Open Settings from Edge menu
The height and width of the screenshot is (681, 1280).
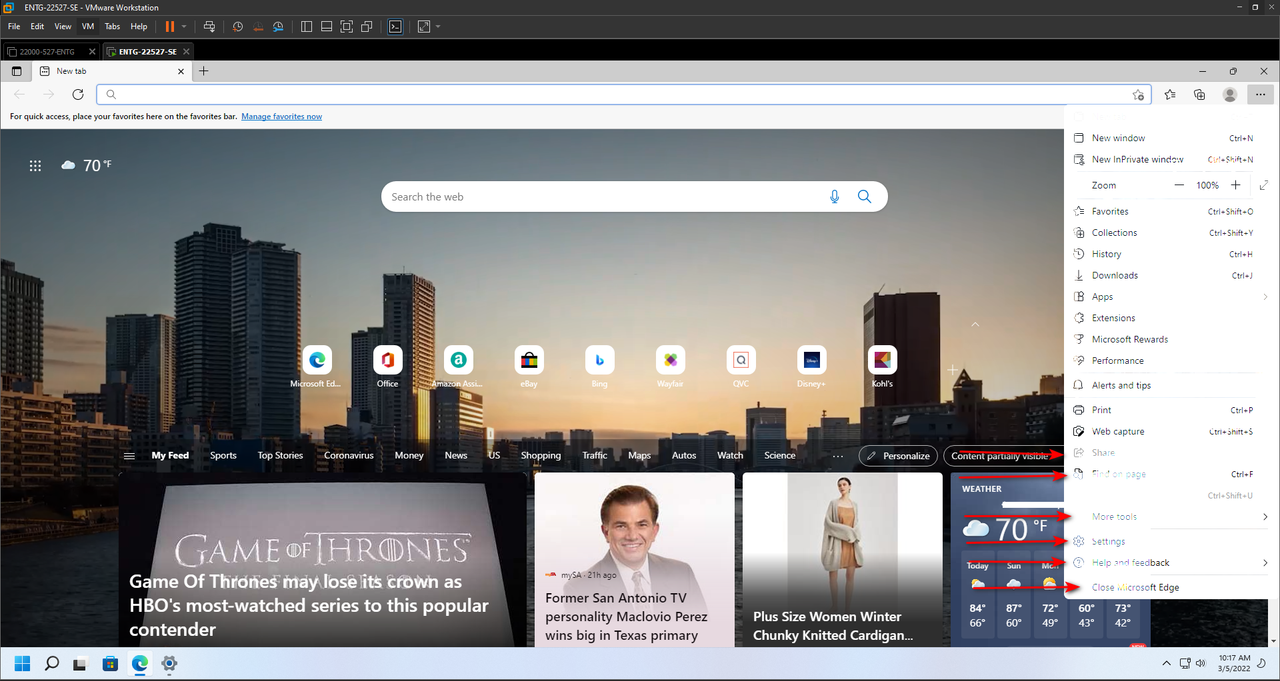coord(1168,541)
